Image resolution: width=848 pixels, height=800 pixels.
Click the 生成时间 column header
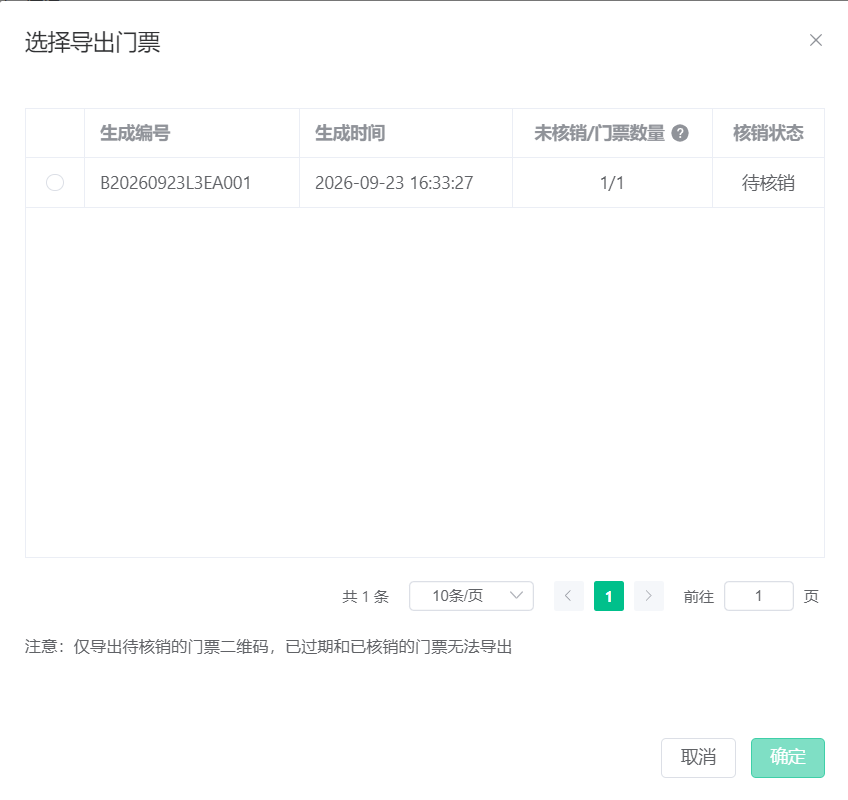[x=406, y=133]
